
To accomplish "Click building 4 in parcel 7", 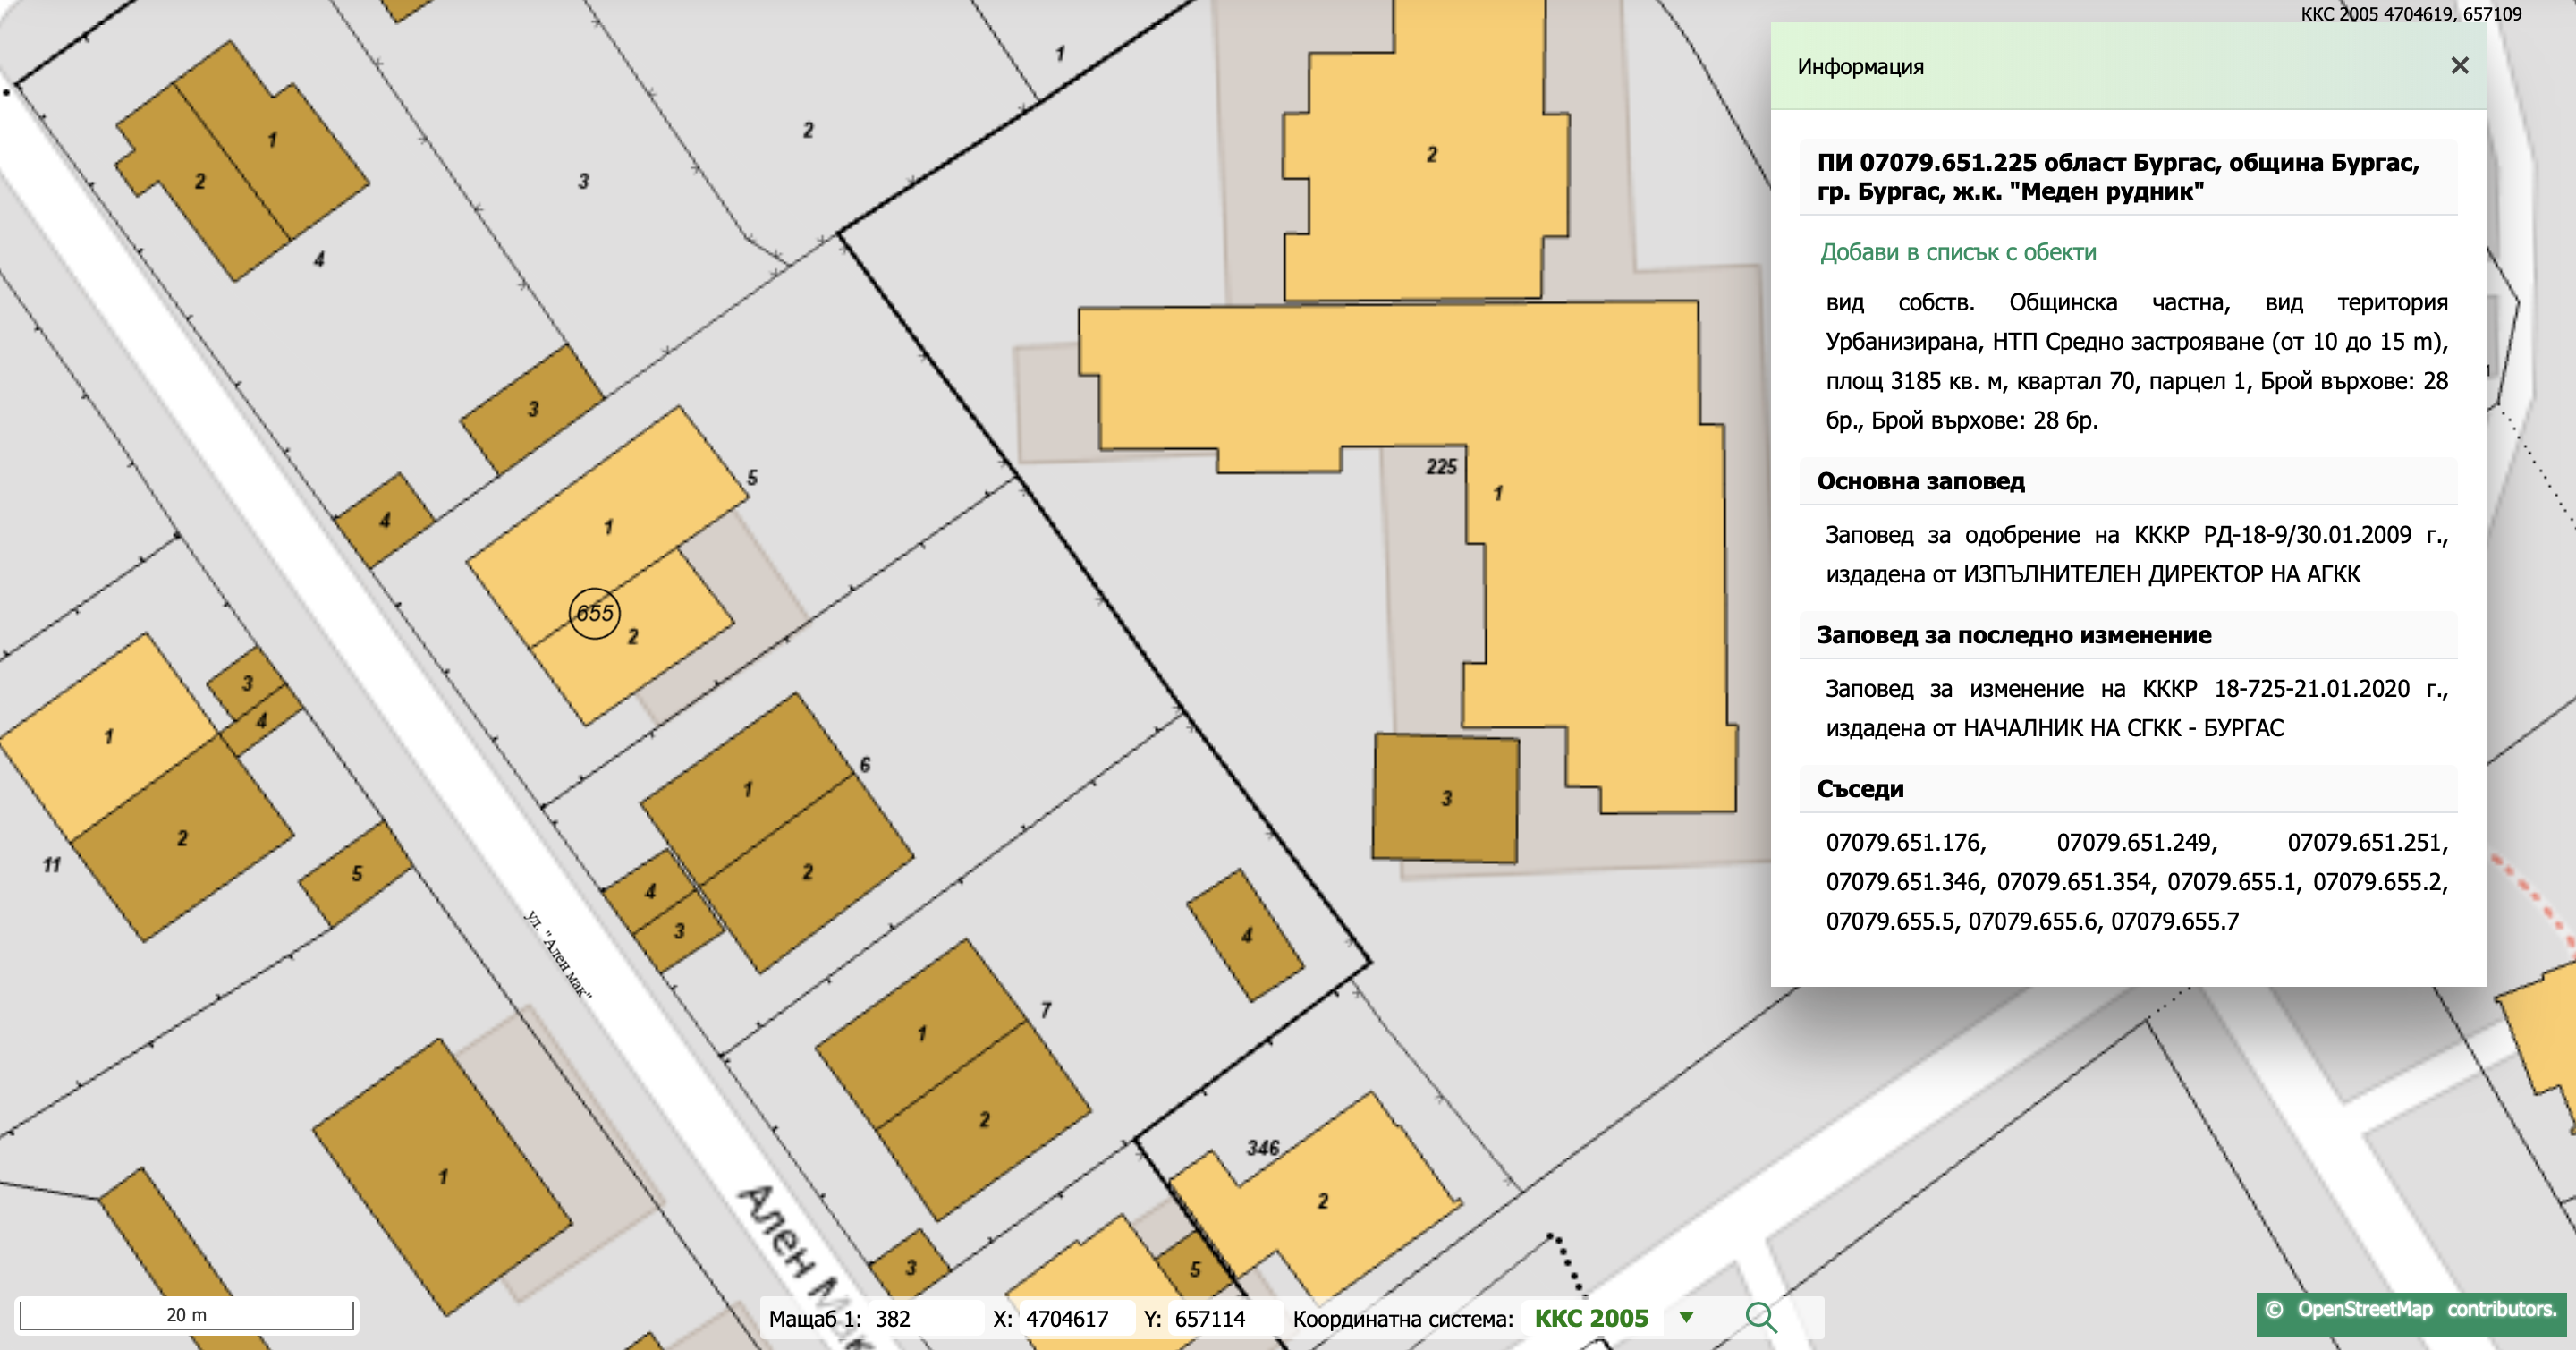I will [x=1245, y=935].
